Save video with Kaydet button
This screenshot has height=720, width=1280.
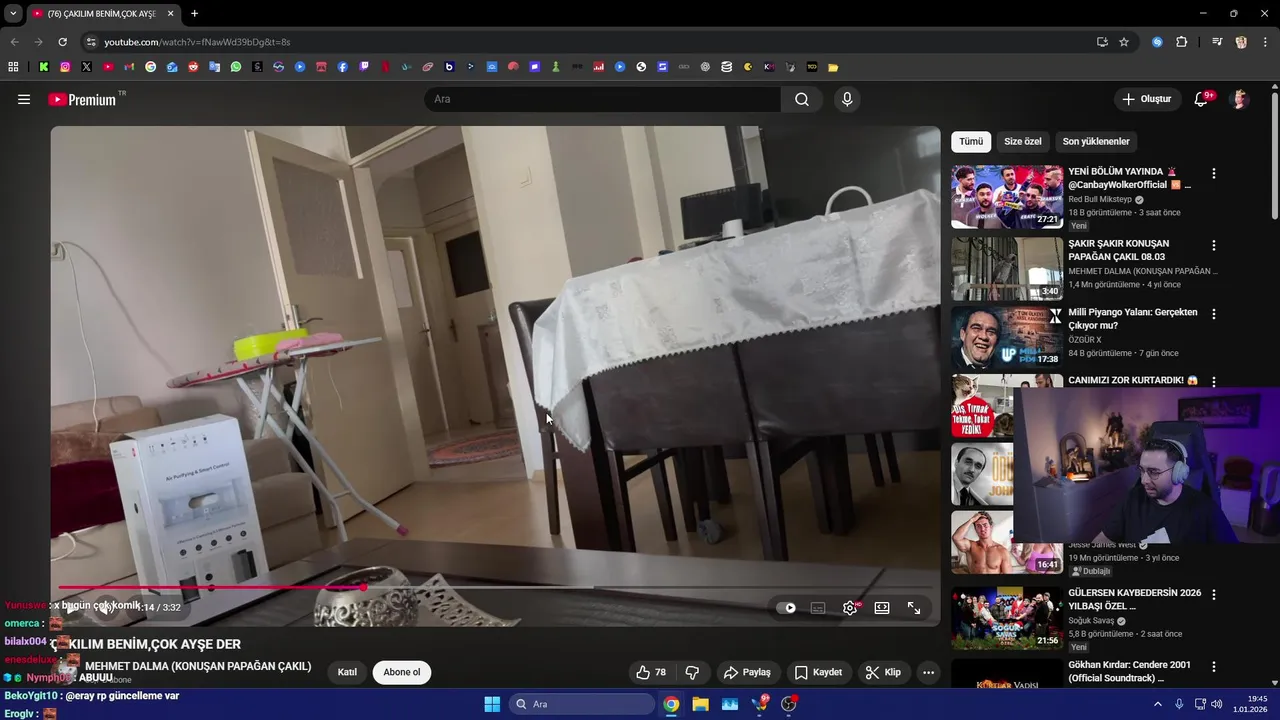coord(818,672)
